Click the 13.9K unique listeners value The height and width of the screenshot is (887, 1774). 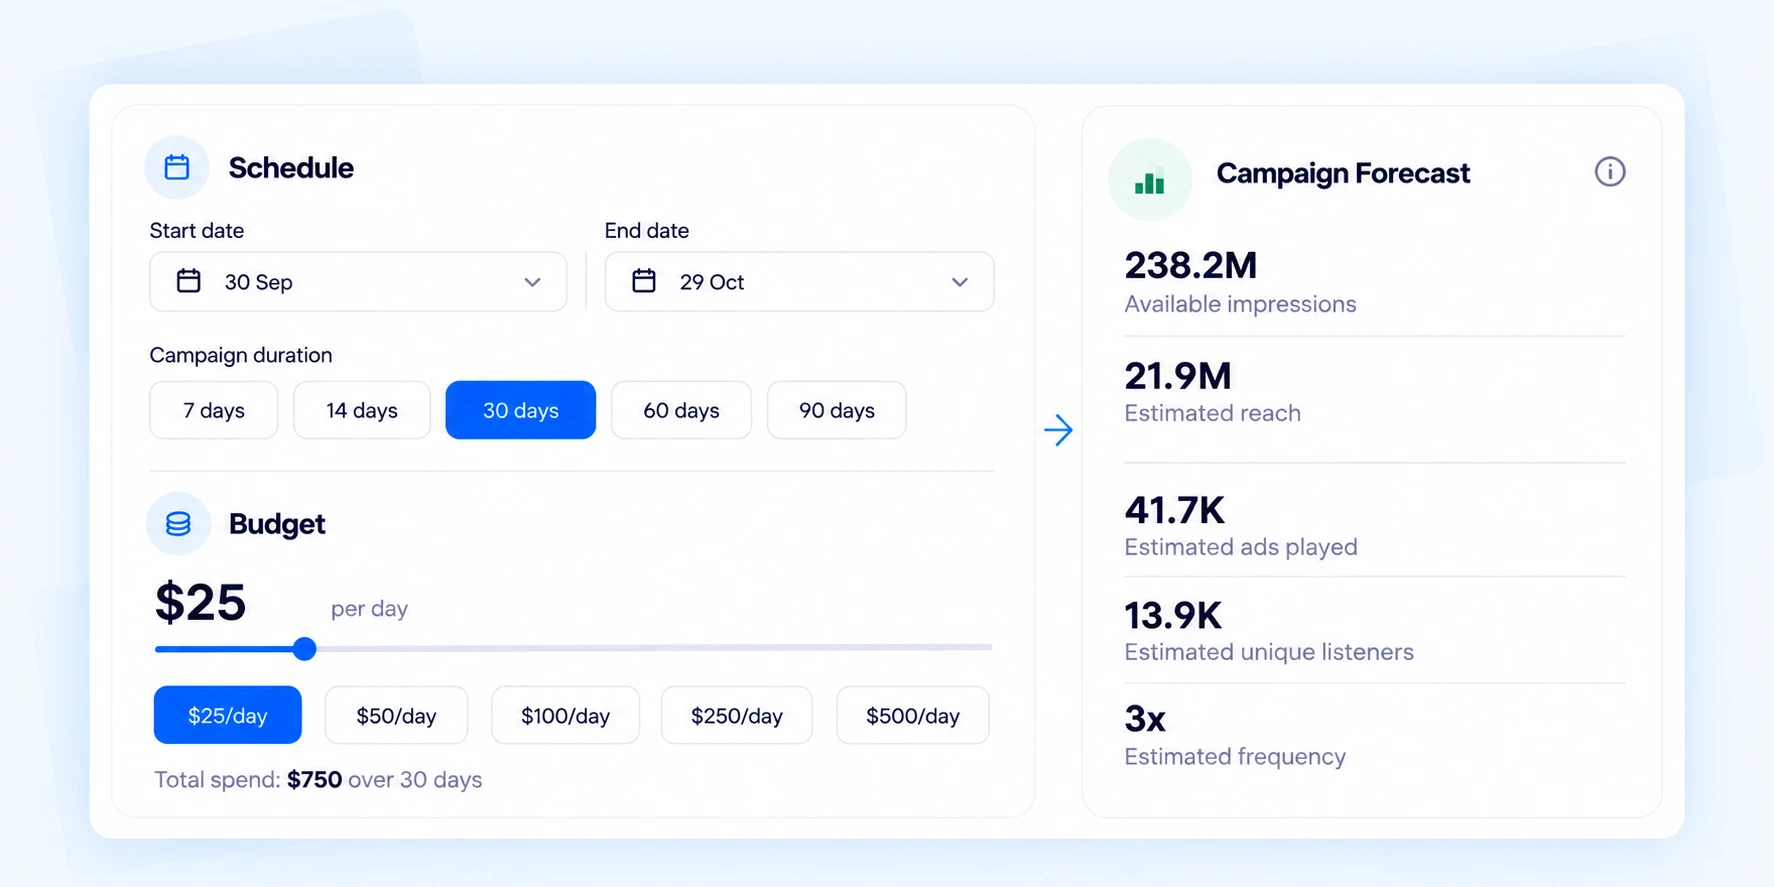[1173, 615]
